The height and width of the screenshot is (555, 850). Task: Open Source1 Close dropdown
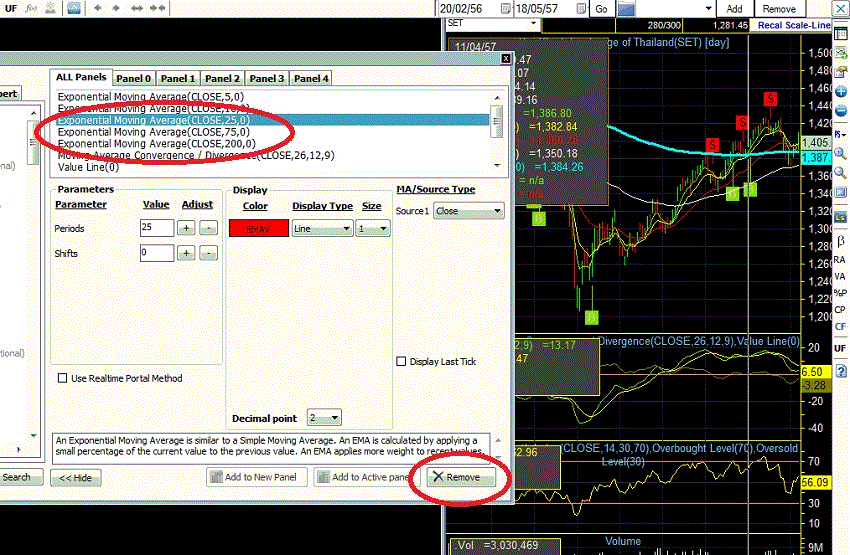tap(469, 211)
